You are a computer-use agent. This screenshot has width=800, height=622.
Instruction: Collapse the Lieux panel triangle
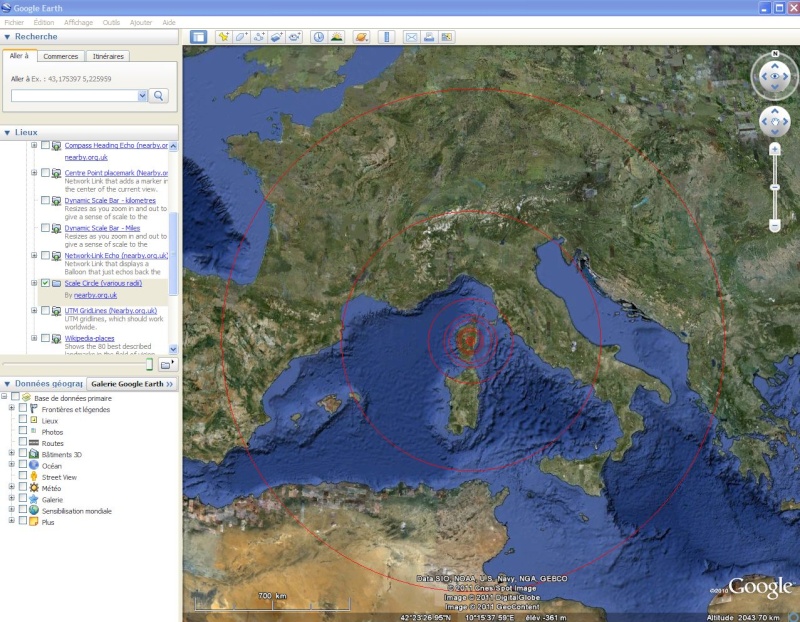pyautogui.click(x=7, y=133)
